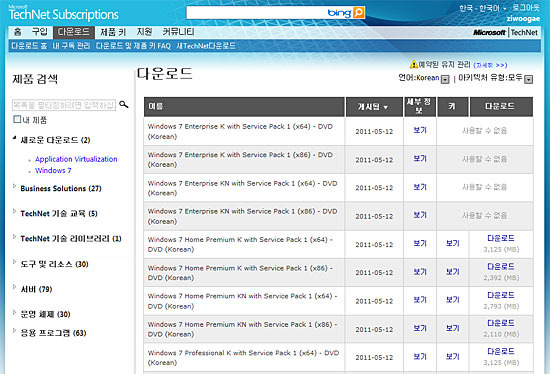Click the 자세히 >> link
The width and height of the screenshot is (550, 374).
tap(490, 65)
